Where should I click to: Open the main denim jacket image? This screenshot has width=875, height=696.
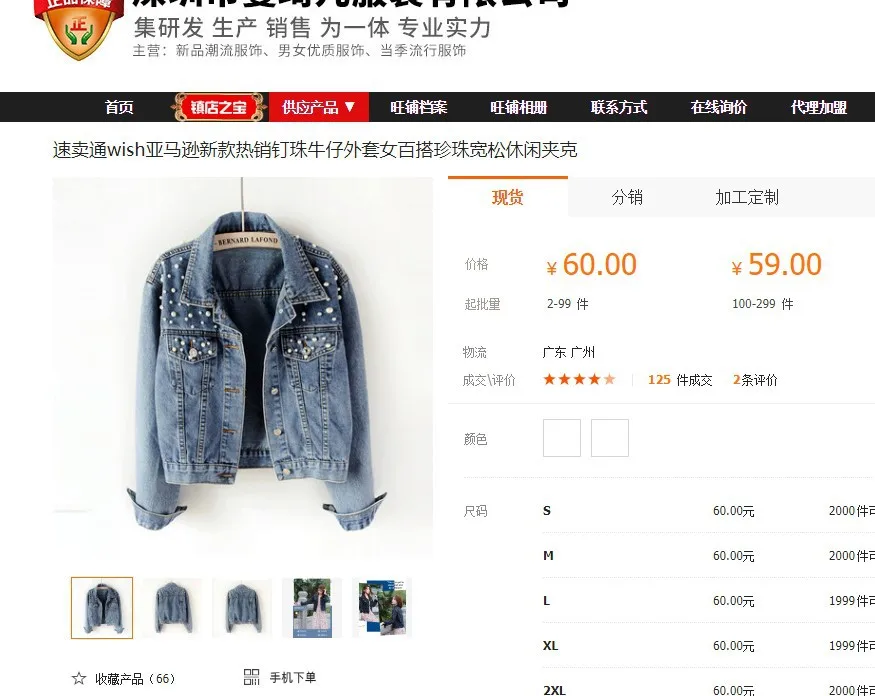(x=242, y=366)
